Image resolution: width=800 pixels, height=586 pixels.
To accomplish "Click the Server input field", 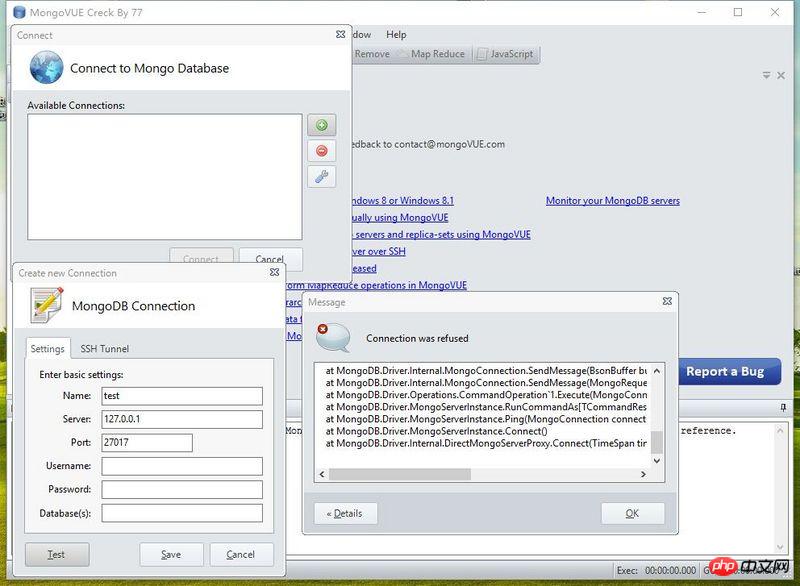I will [x=182, y=419].
